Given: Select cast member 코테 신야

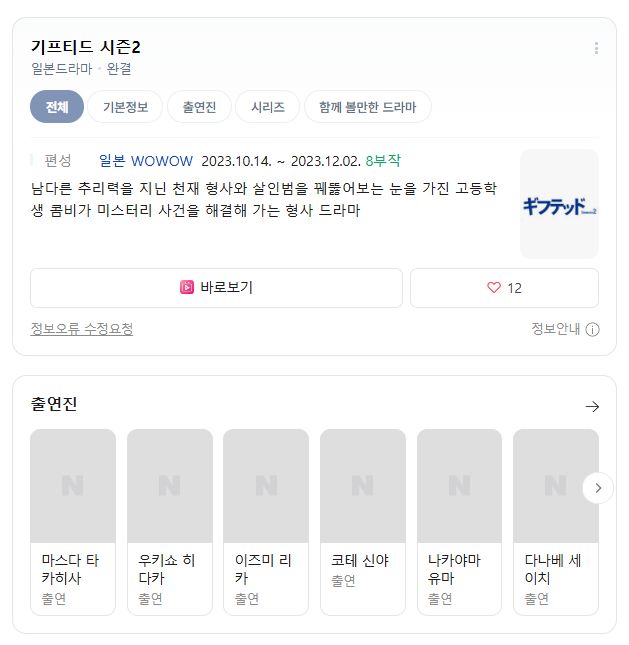Looking at the screenshot, I should (363, 522).
